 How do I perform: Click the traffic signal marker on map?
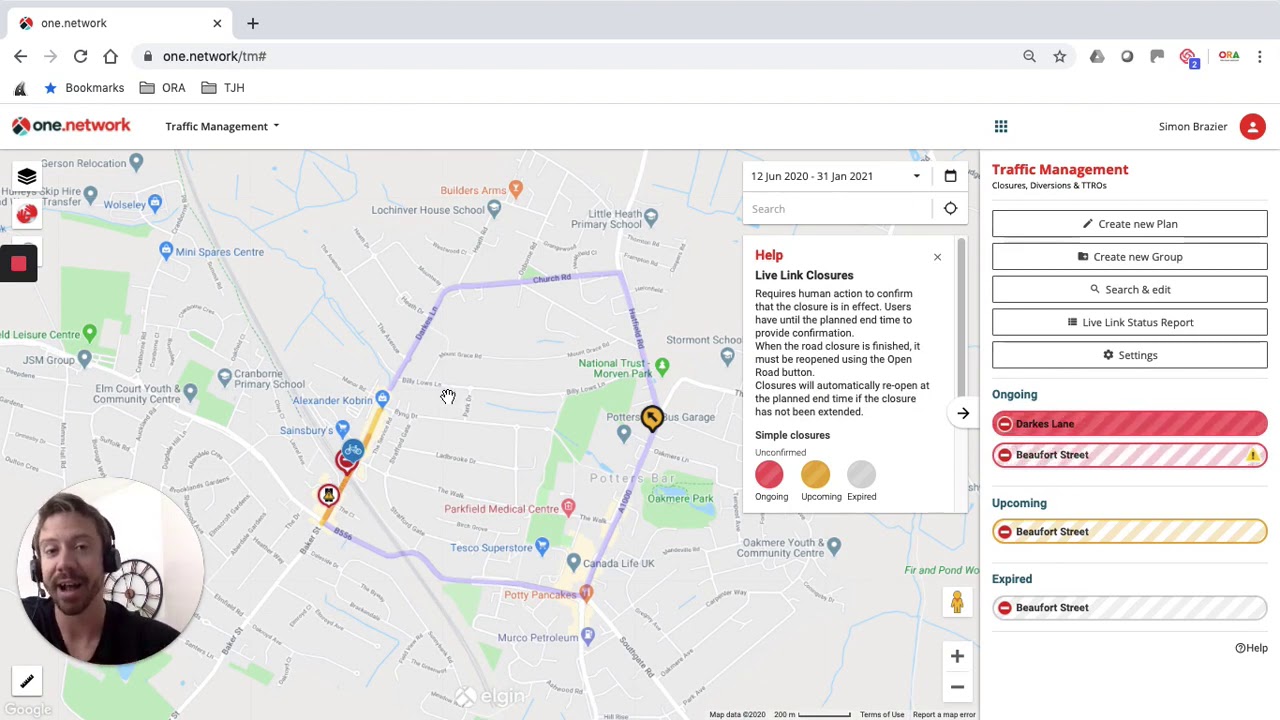[328, 495]
